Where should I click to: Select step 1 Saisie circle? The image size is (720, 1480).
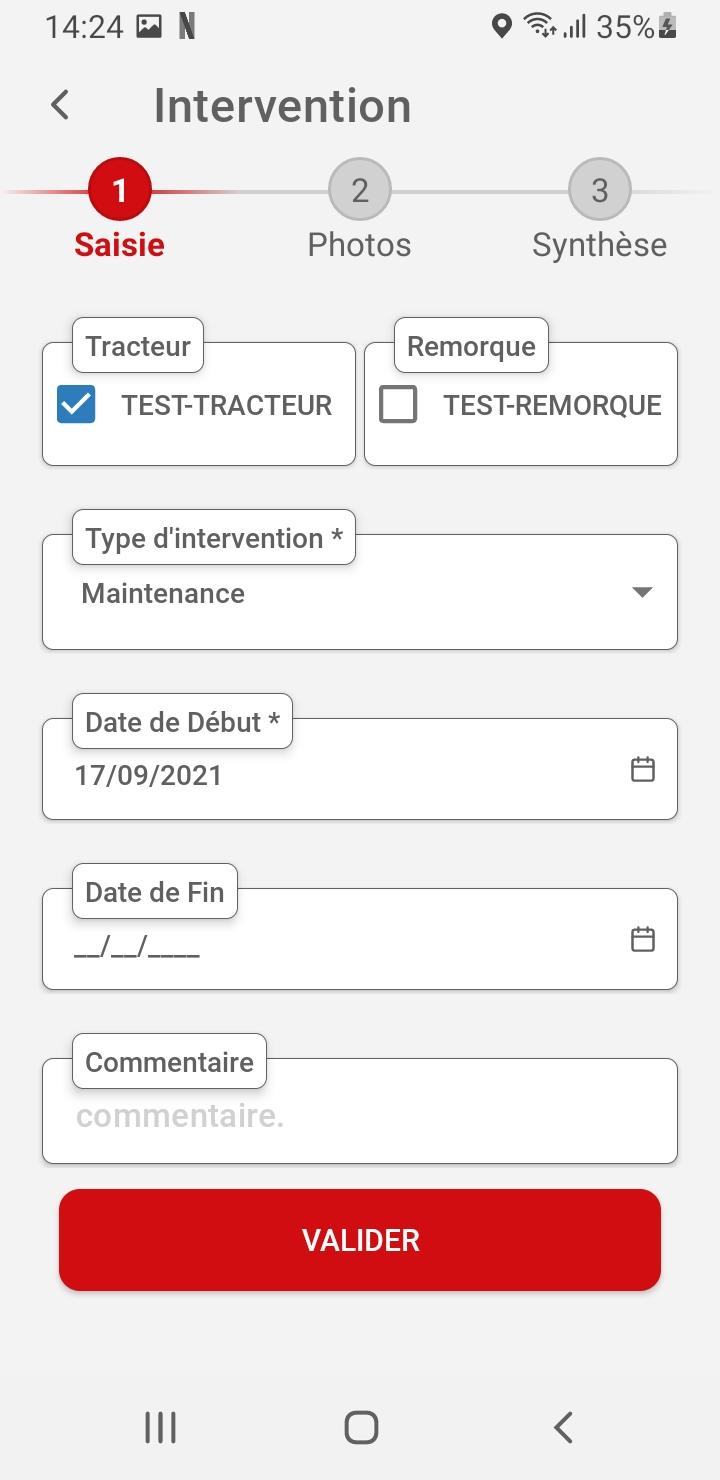click(120, 190)
